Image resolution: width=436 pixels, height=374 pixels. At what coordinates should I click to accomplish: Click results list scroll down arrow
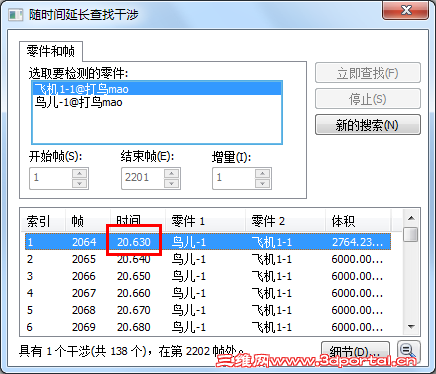pos(411,327)
